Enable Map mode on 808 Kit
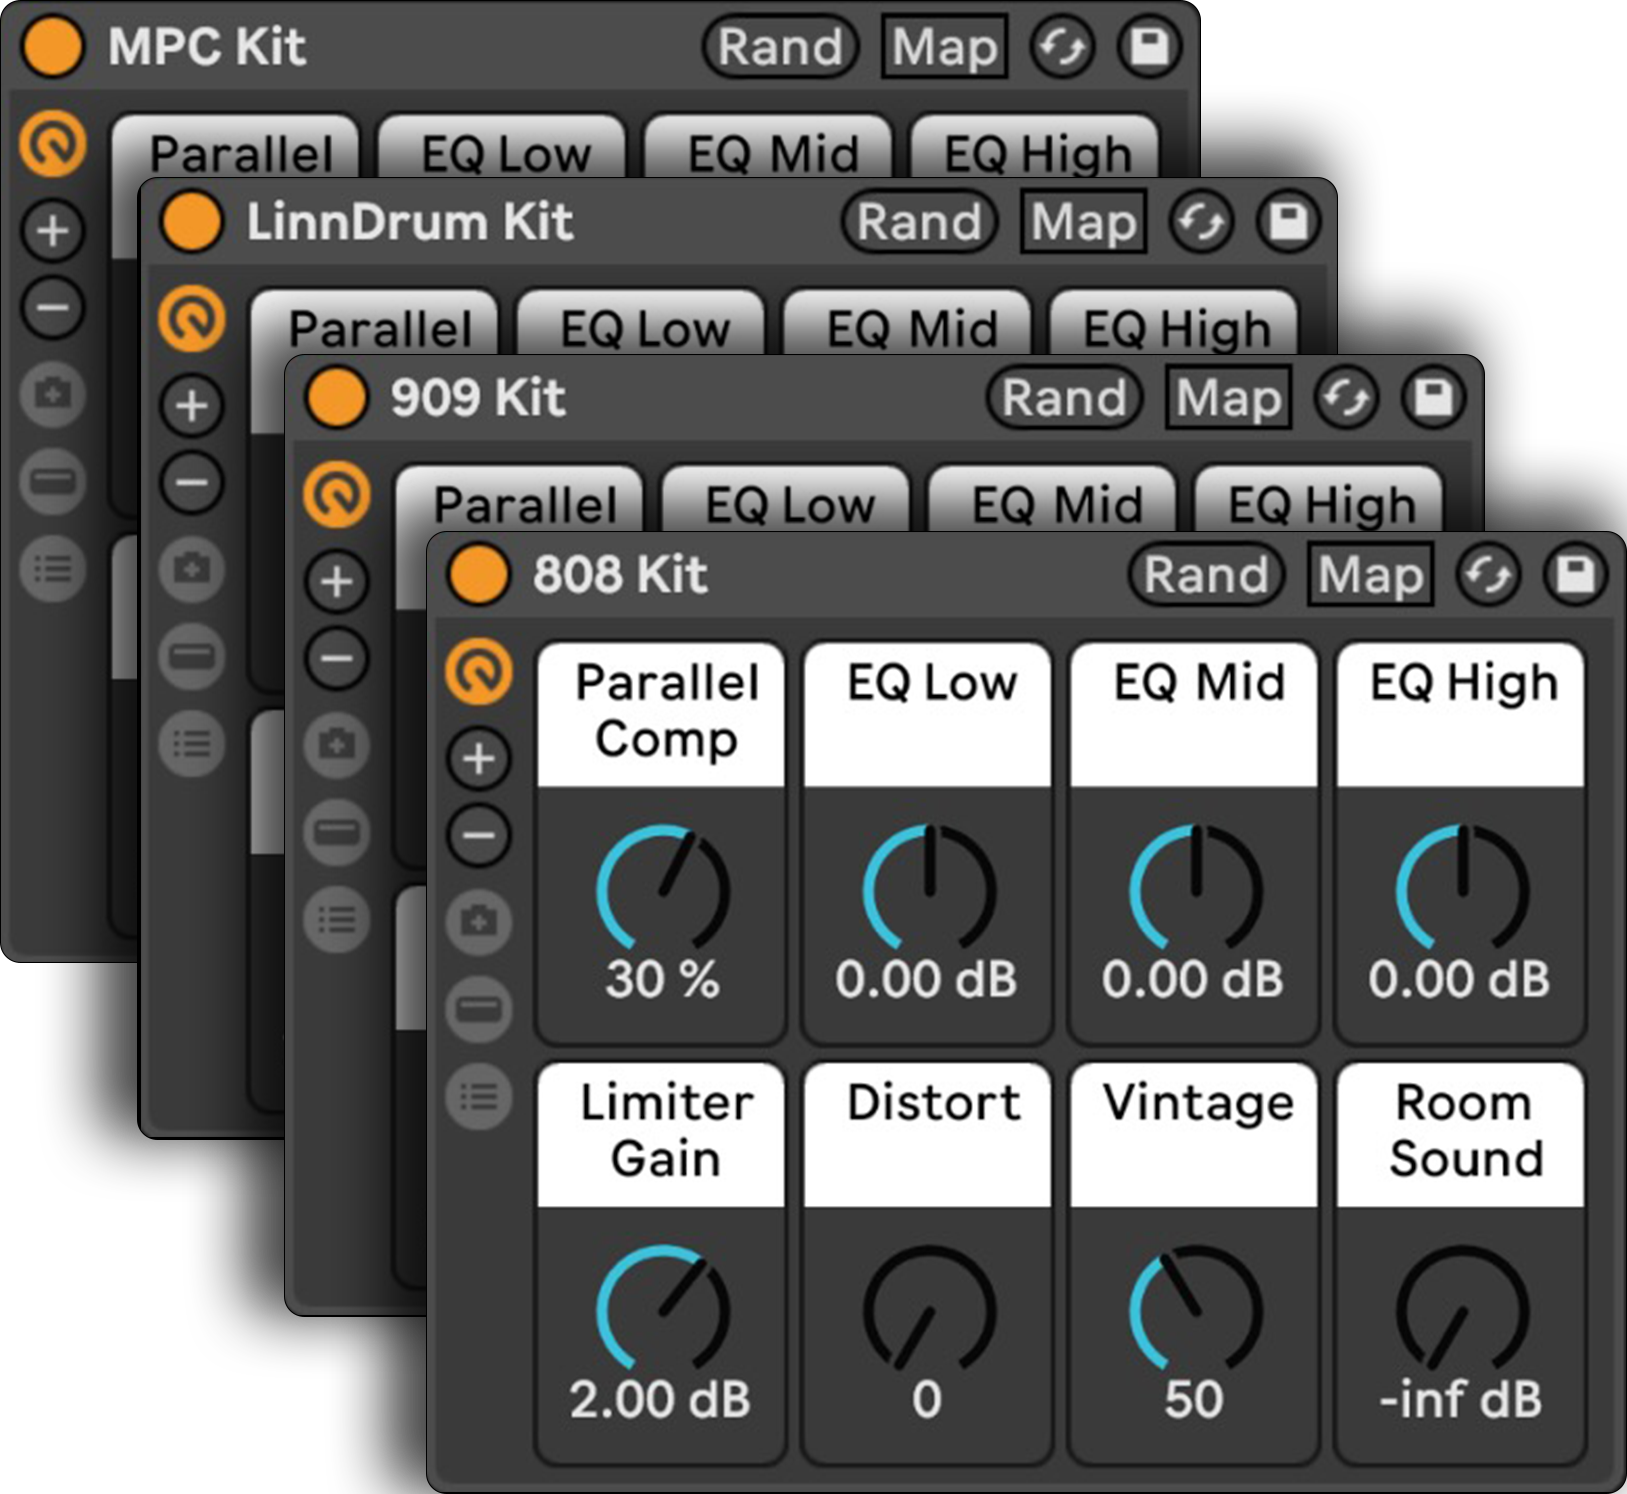The width and height of the screenshot is (1627, 1494). click(1369, 575)
